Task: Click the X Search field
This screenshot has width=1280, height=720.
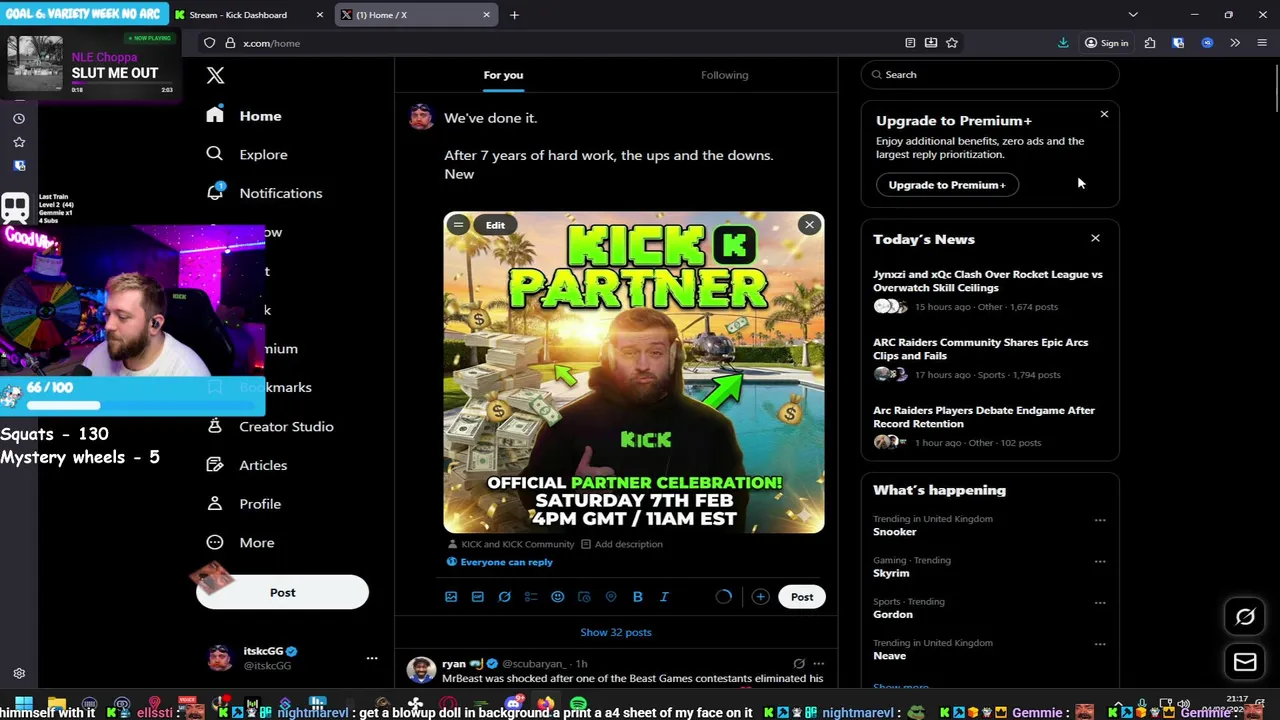Action: (990, 75)
